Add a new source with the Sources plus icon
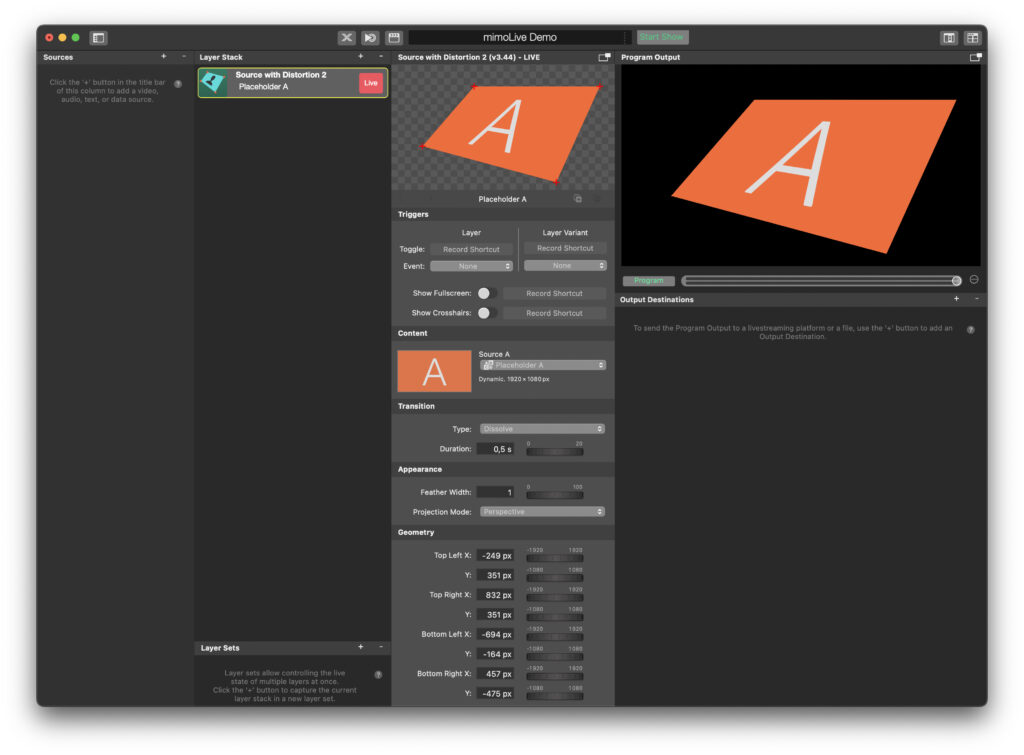The width and height of the screenshot is (1024, 755). tap(163, 57)
